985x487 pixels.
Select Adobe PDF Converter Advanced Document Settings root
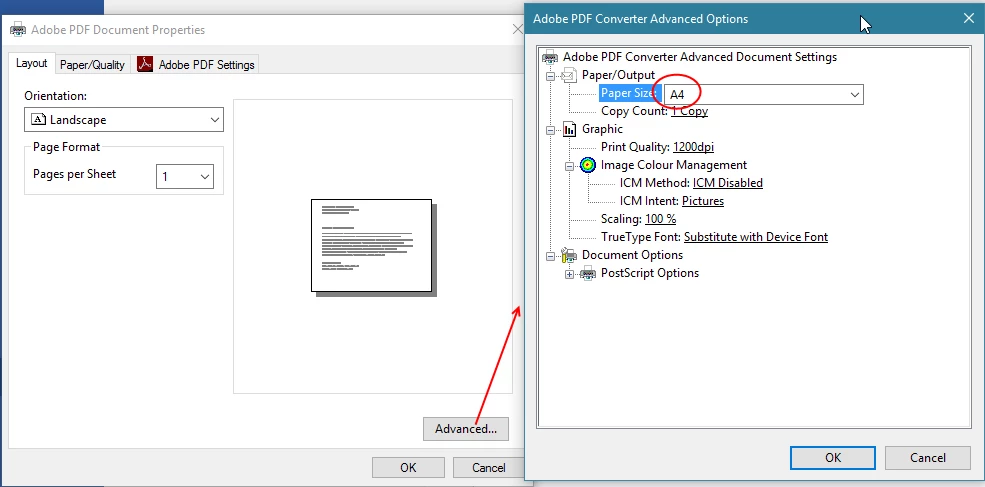pyautogui.click(x=700, y=57)
